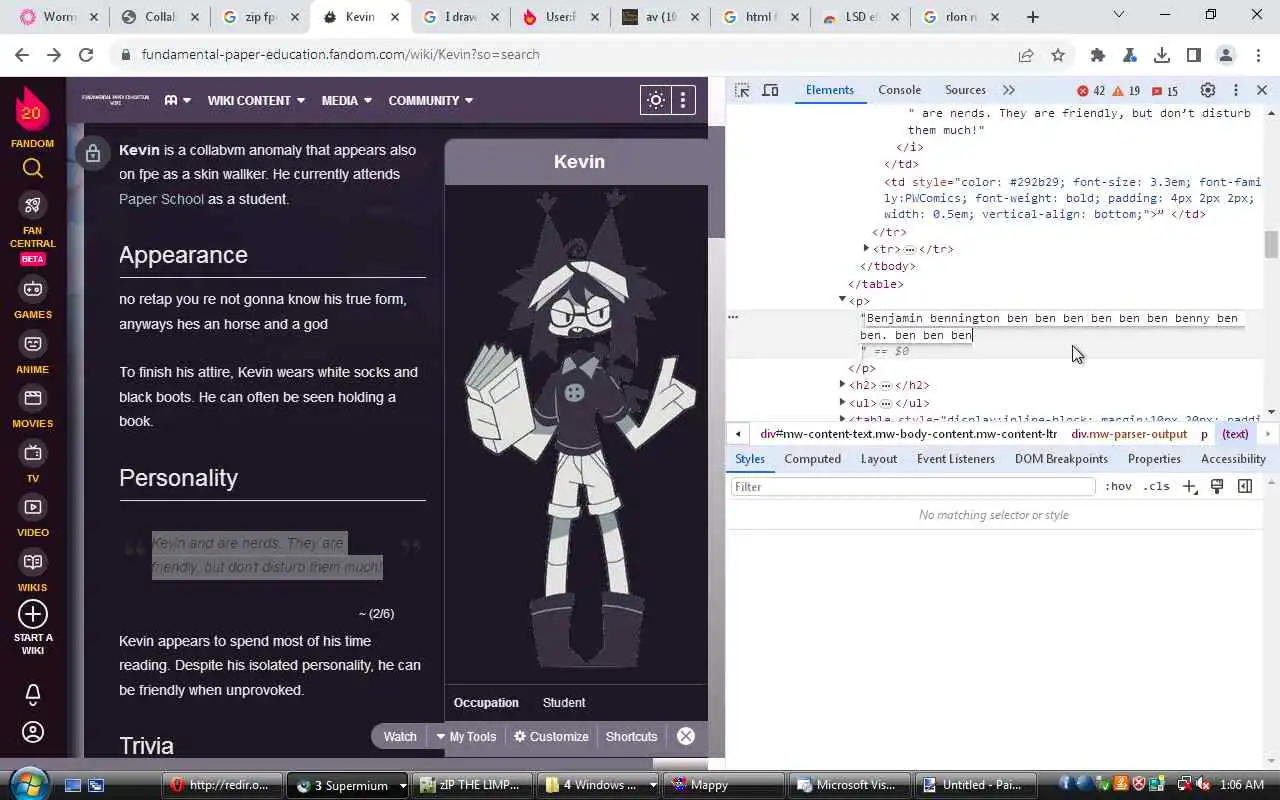Open Fandom notifications bell
Screen dimensions: 1280x800
(x=32, y=694)
